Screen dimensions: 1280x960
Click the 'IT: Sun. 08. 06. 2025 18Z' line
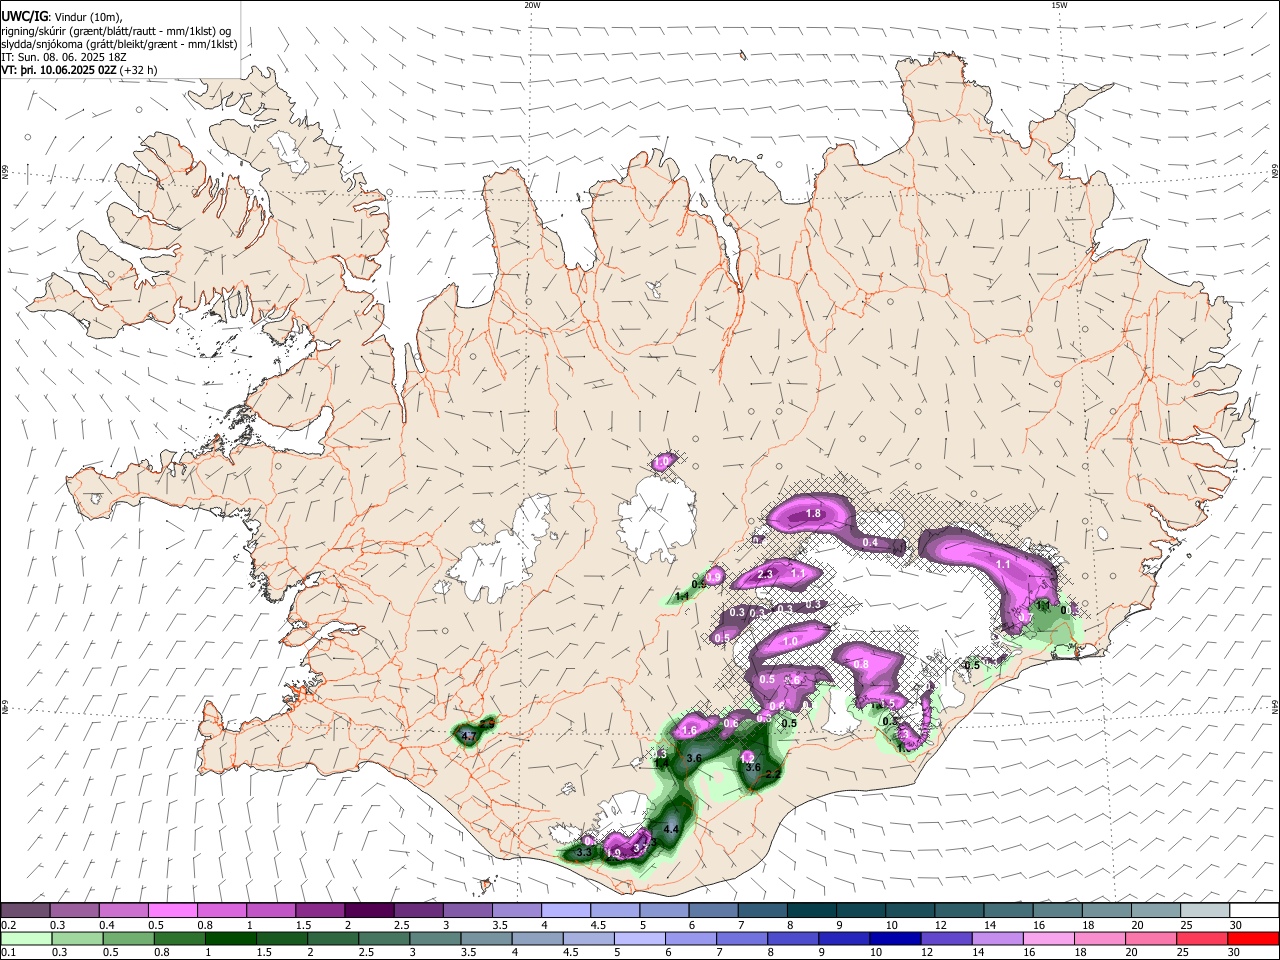tap(64, 57)
